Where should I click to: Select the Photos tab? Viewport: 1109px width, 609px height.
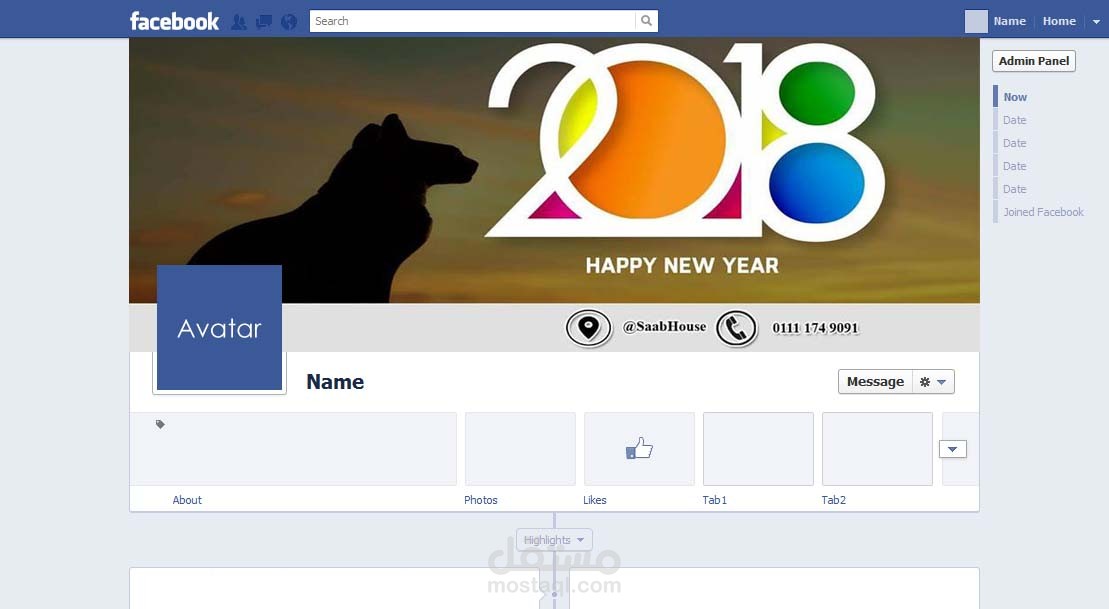[x=481, y=500]
